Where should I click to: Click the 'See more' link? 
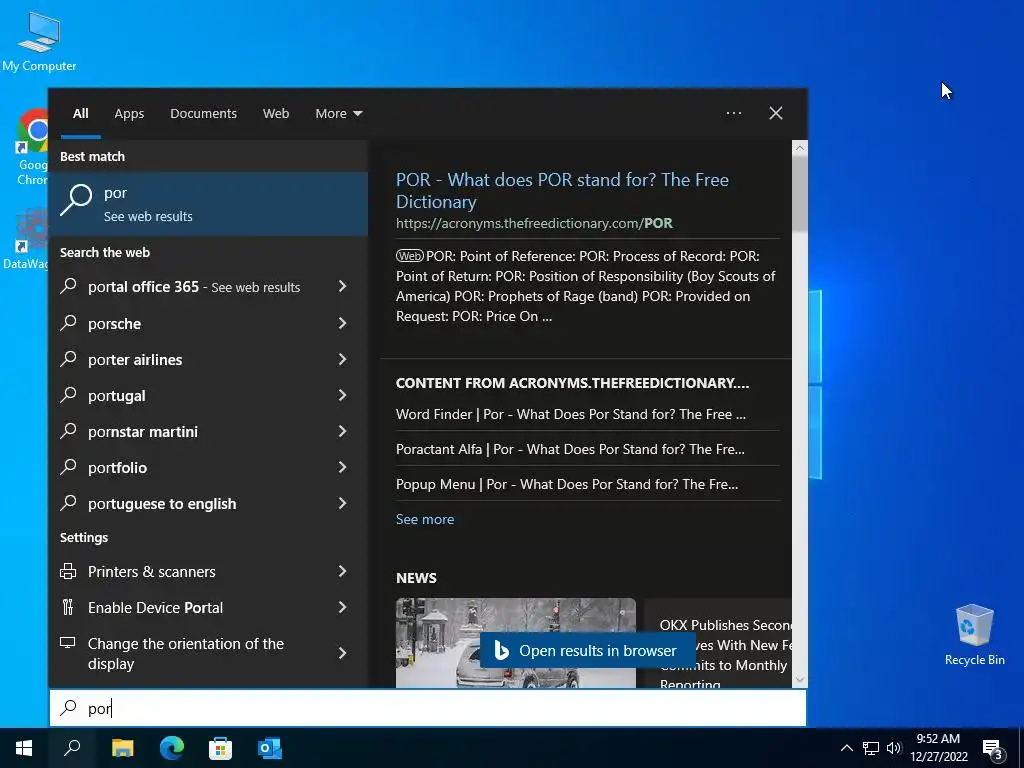425,519
